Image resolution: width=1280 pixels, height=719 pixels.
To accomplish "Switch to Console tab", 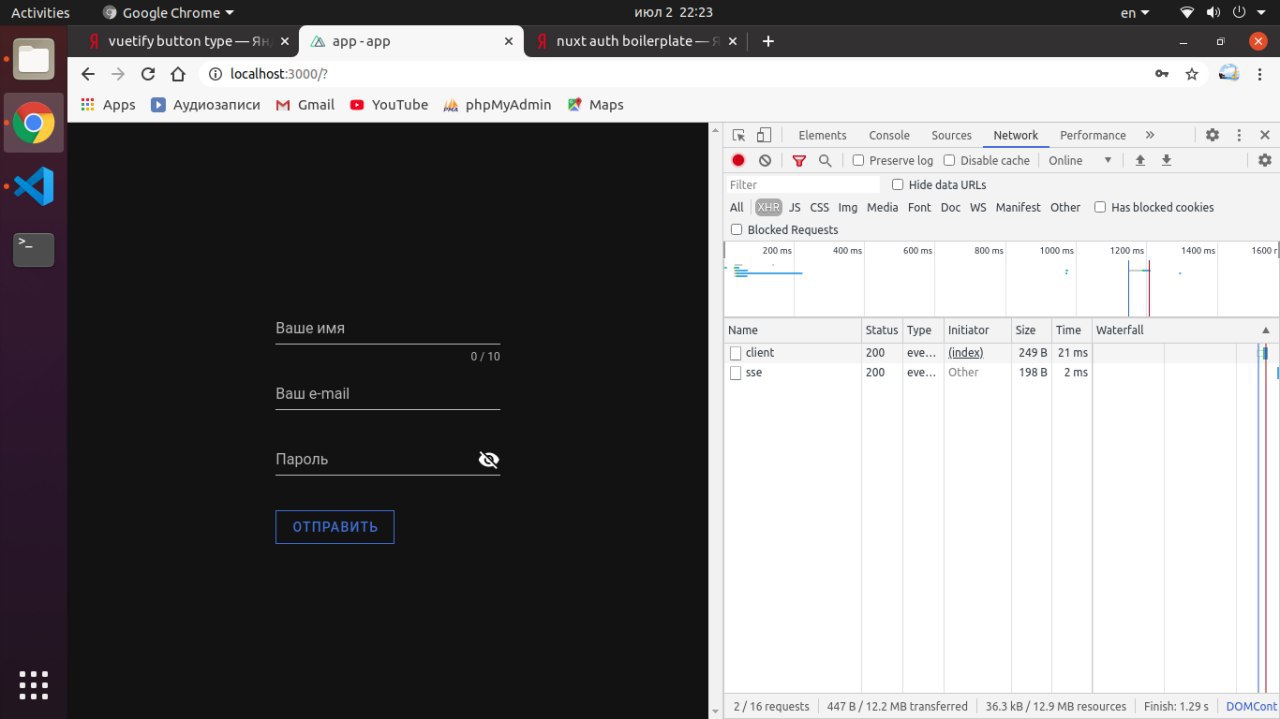I will point(889,135).
